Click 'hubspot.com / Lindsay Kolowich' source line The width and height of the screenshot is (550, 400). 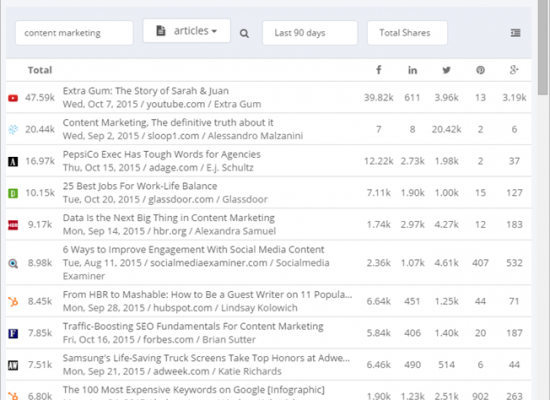click(x=225, y=308)
